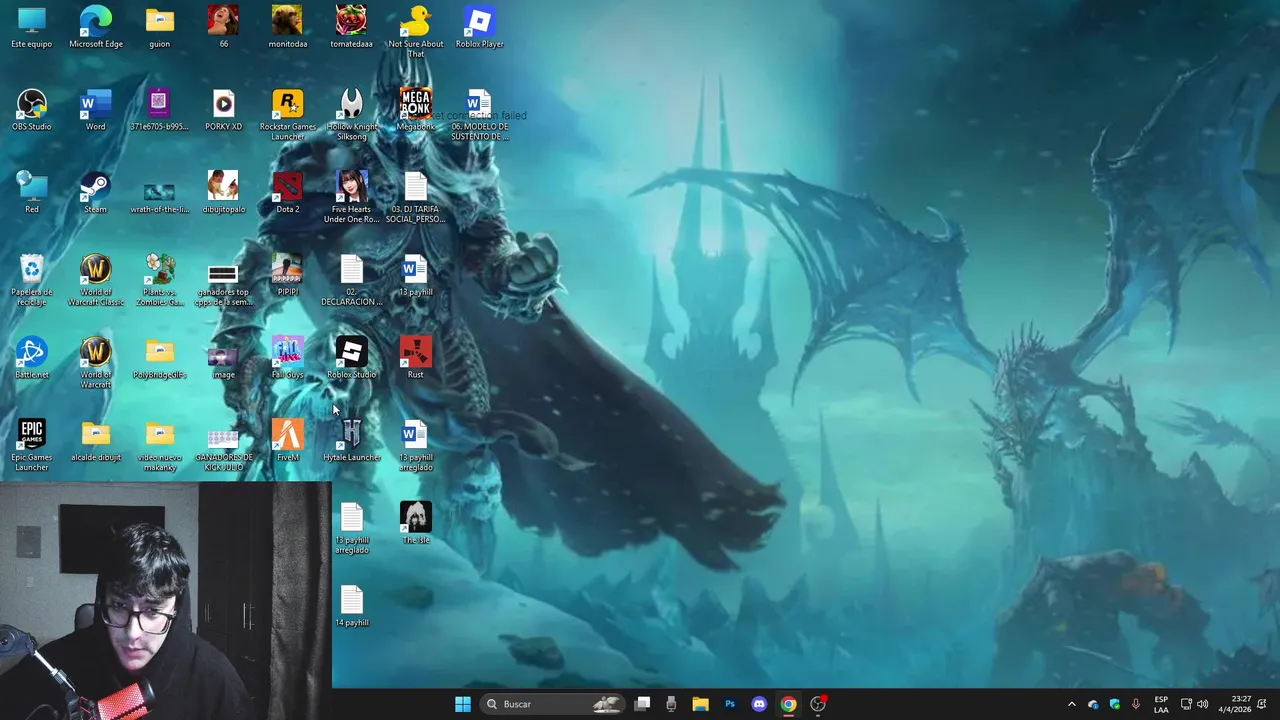
Task: Open the volume tray control
Action: pos(1202,704)
